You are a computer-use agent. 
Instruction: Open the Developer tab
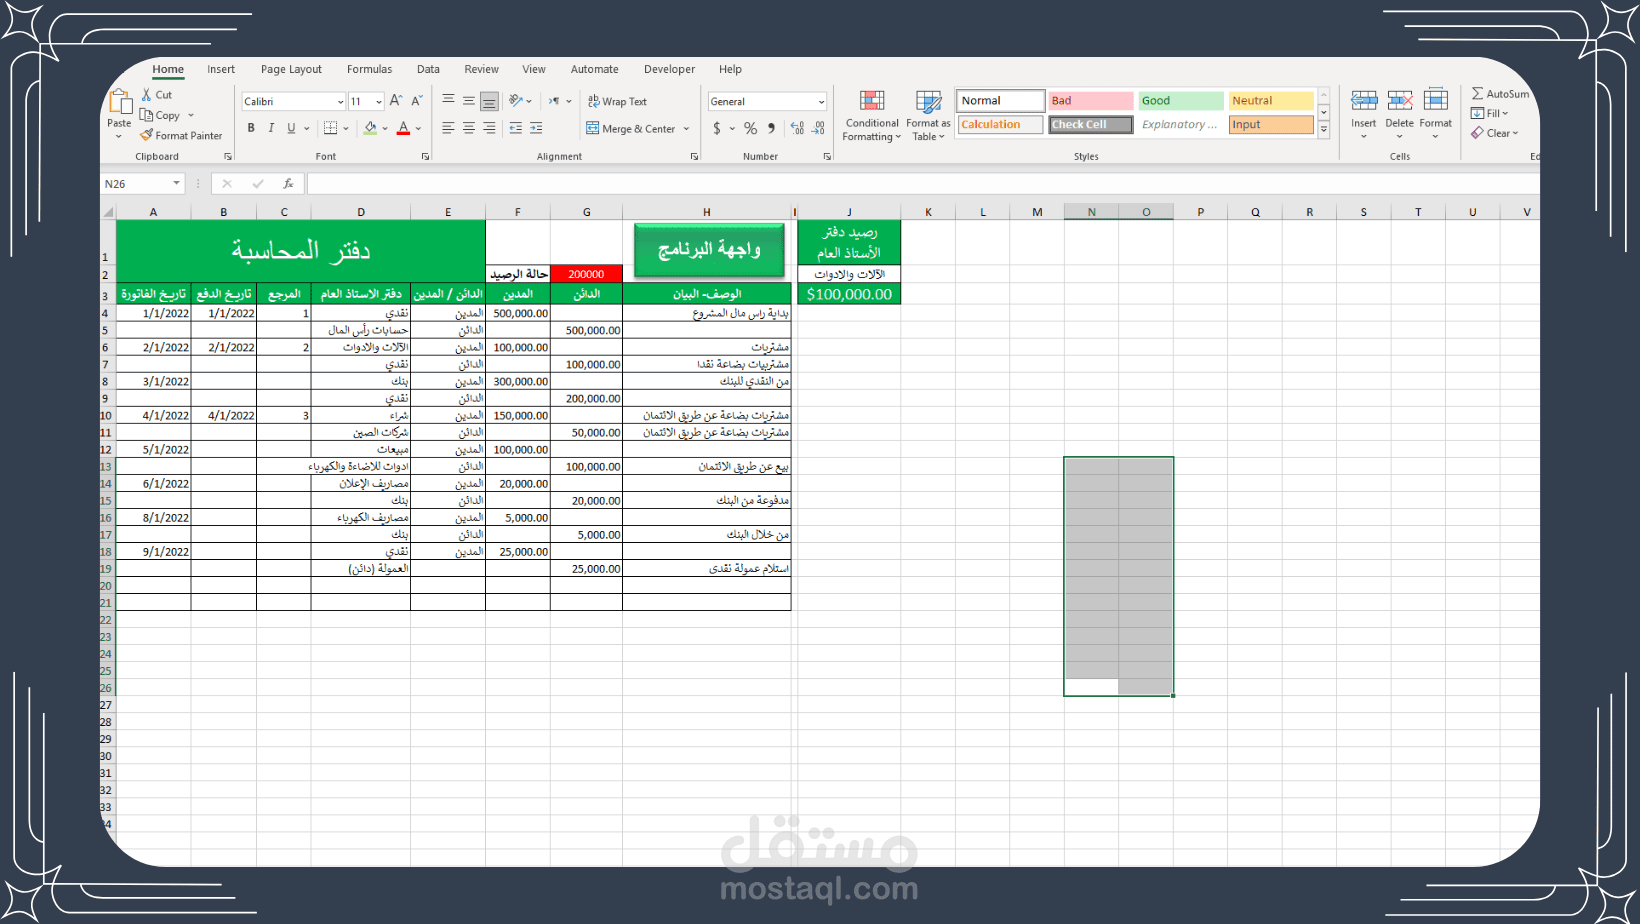pyautogui.click(x=669, y=69)
